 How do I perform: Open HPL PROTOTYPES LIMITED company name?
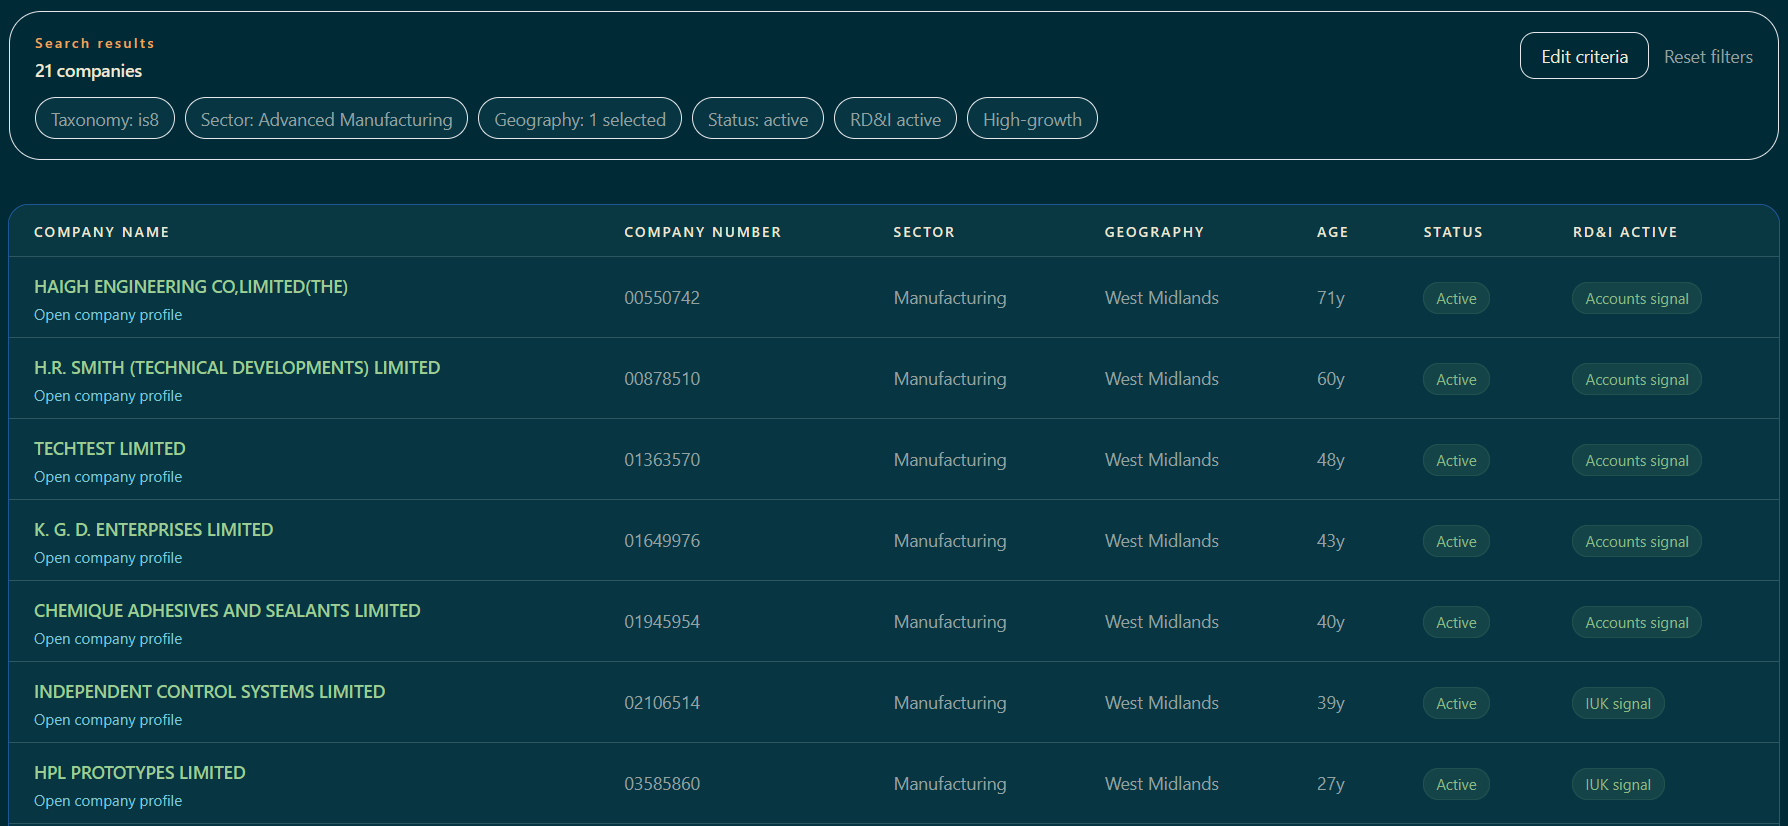pos(140,773)
